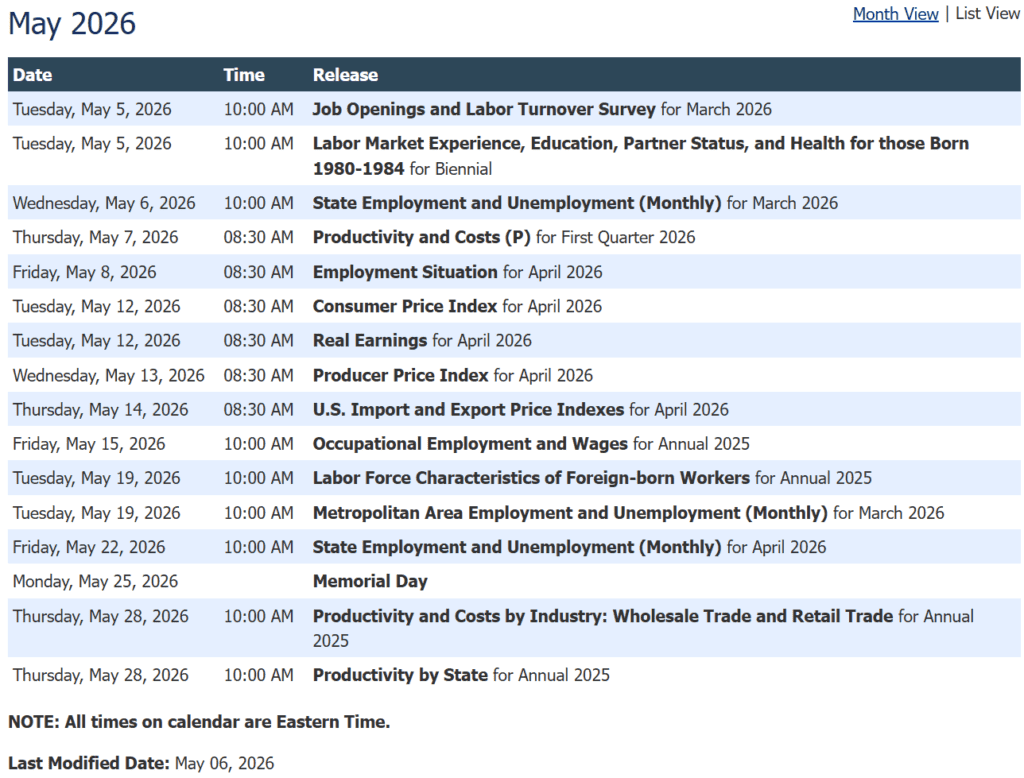Select the Memorial Day entry
The image size is (1024, 778).
pyautogui.click(x=370, y=581)
